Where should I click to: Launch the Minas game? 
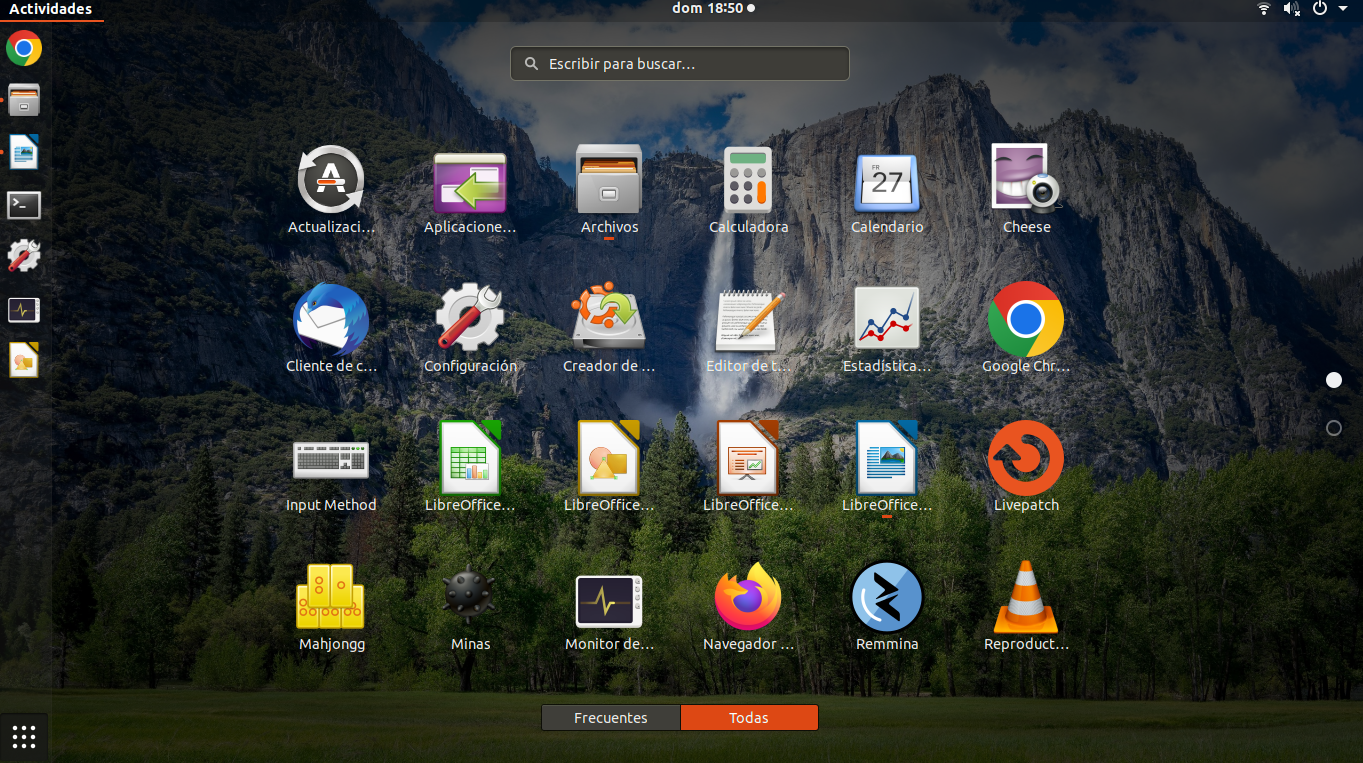(470, 597)
